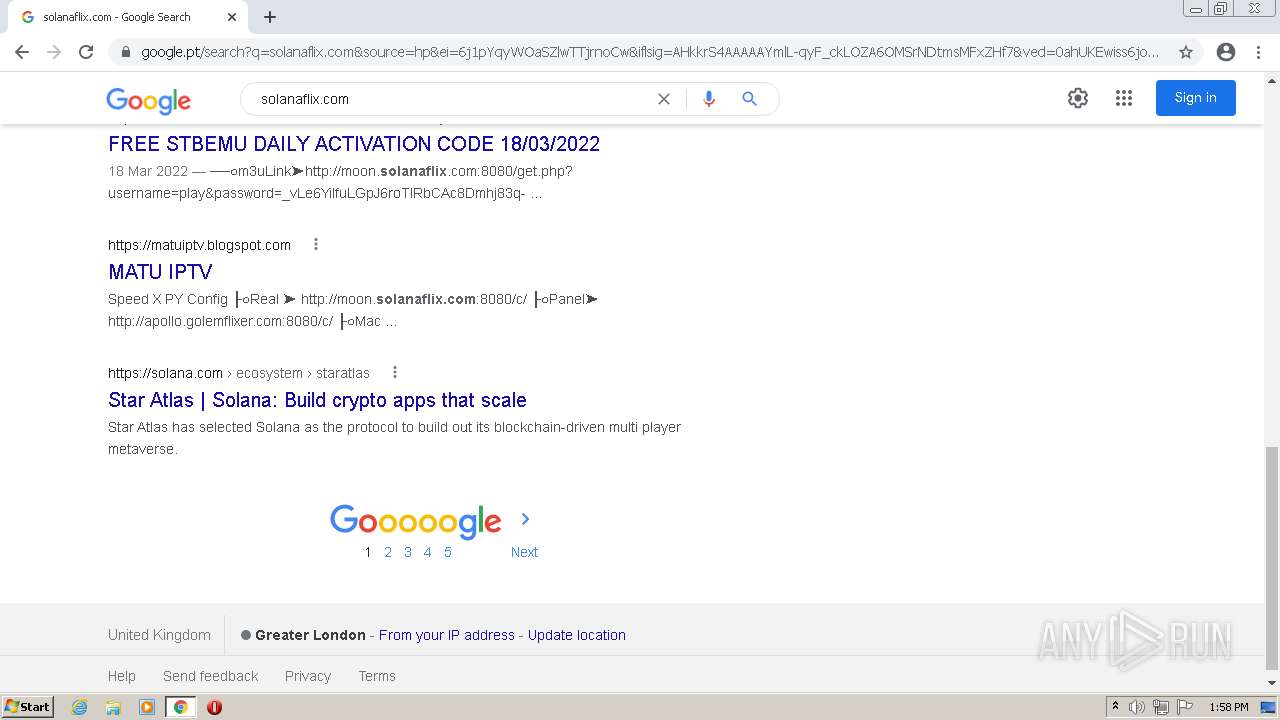Click the Action Center flag icon
The image size is (1280, 720).
(x=1185, y=707)
